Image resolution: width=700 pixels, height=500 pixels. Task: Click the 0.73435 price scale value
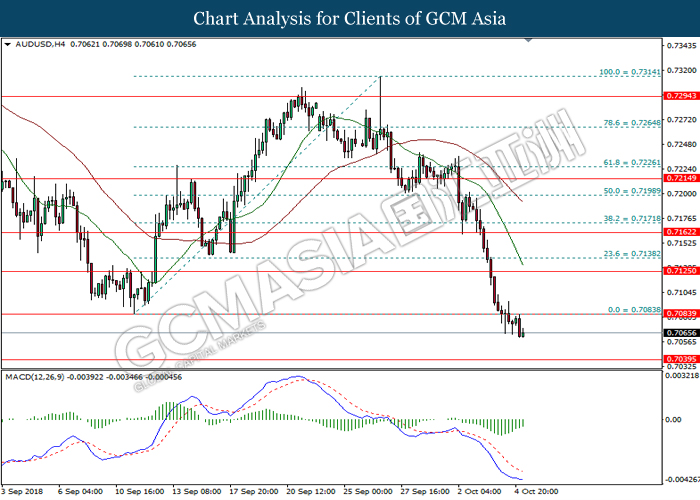(x=682, y=46)
